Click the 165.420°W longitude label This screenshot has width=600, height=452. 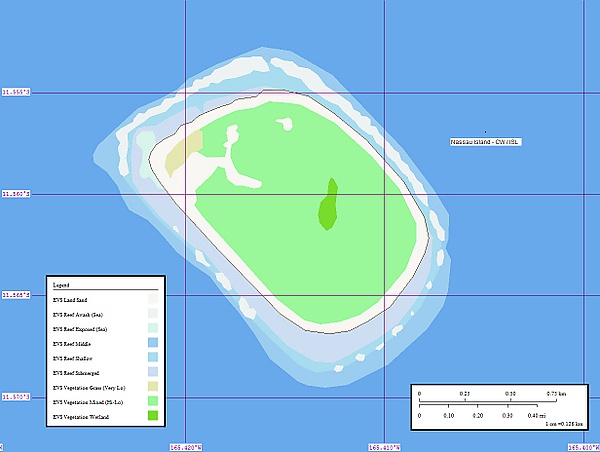(x=186, y=447)
